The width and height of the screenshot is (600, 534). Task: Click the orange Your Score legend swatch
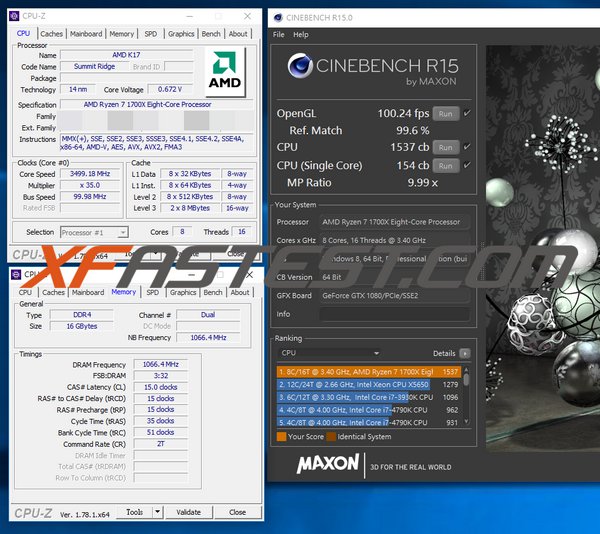(281, 436)
